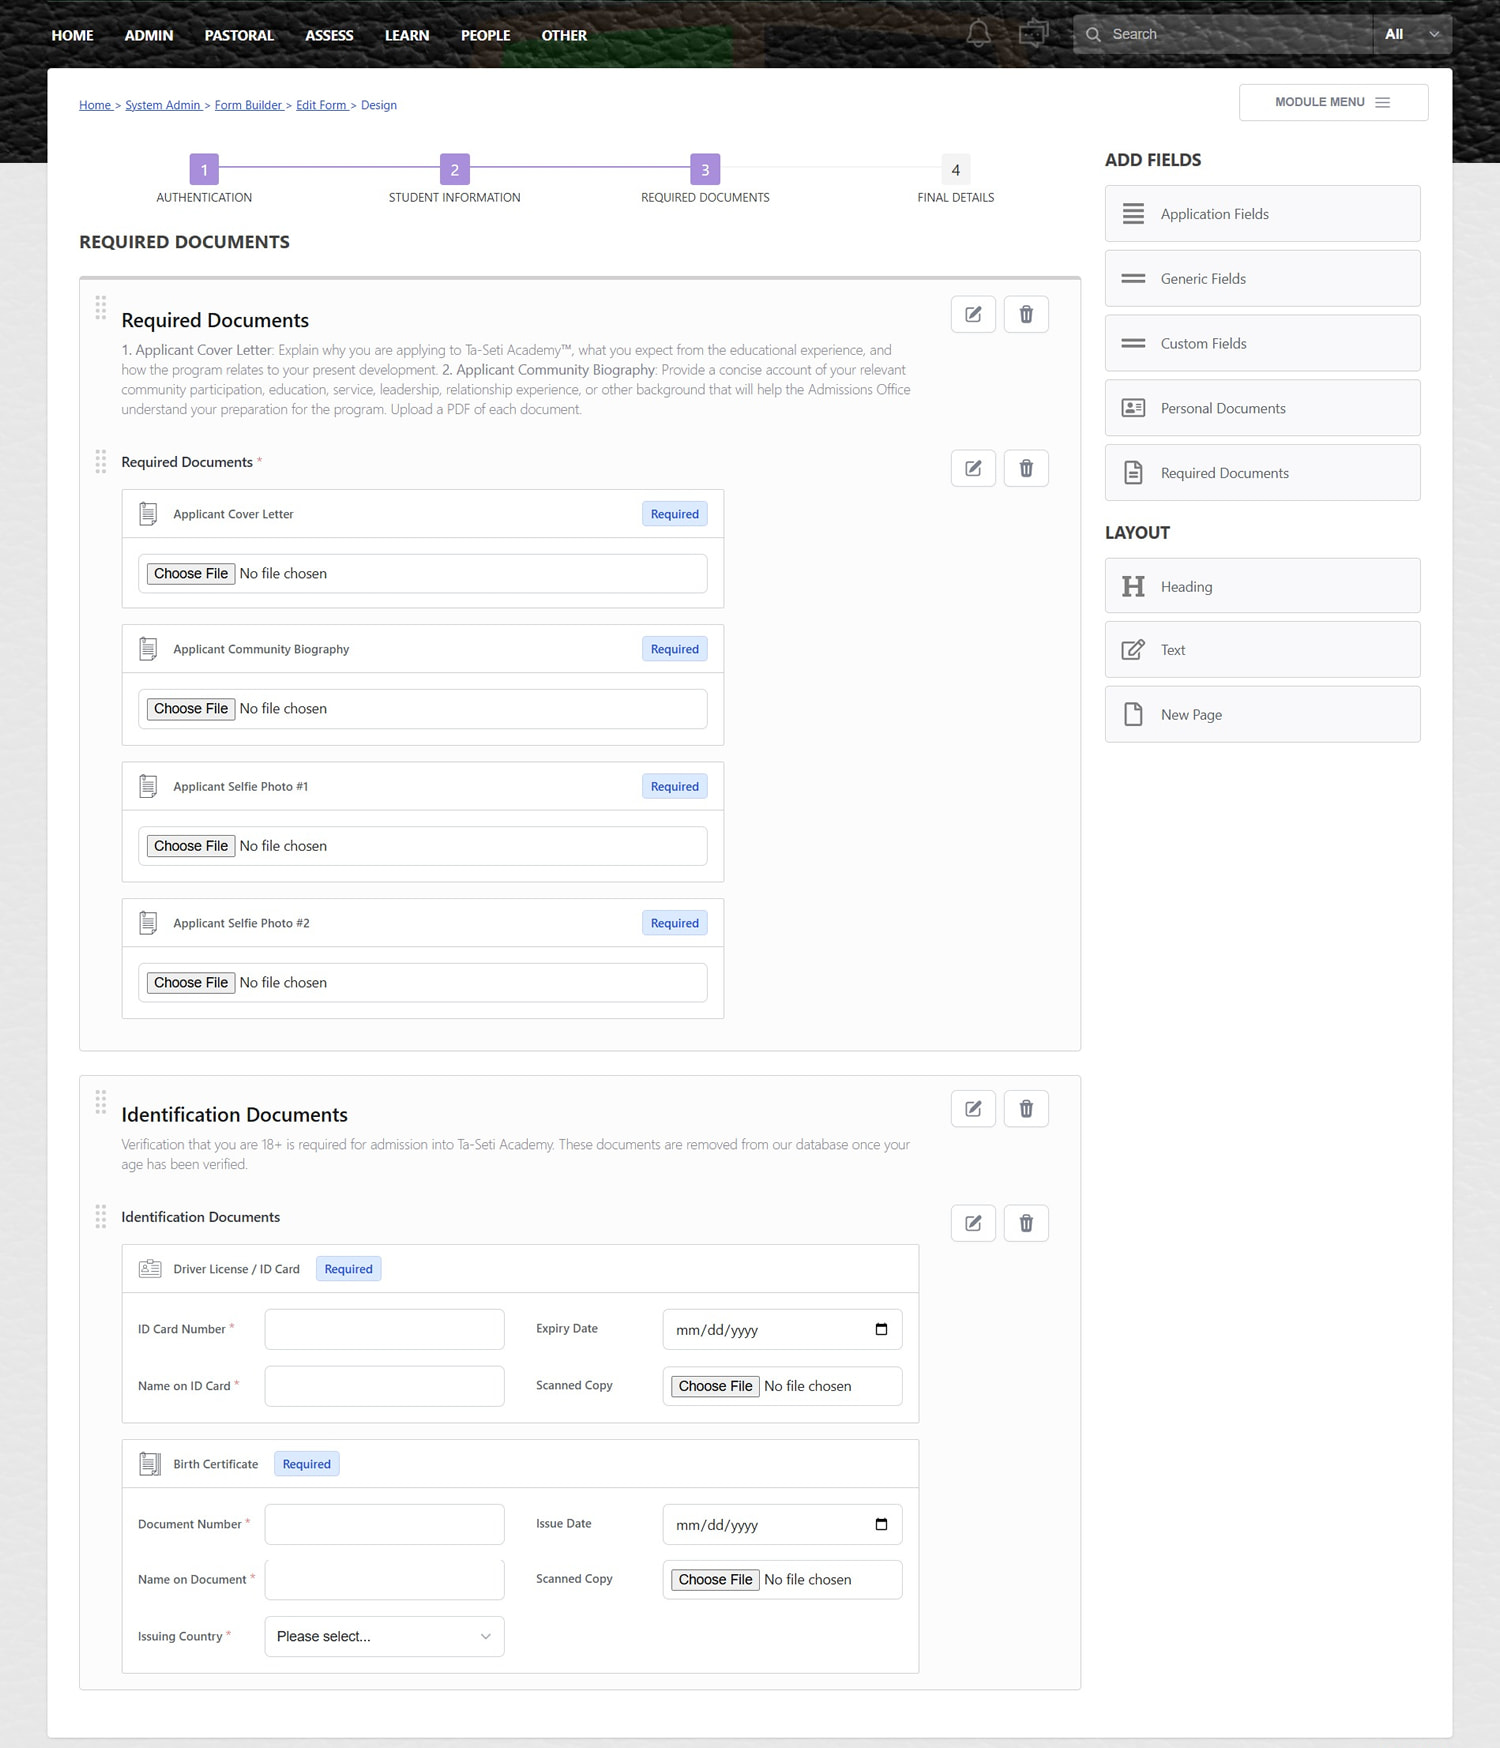The width and height of the screenshot is (1500, 1748).
Task: Edit the Required Documents field with asterisk
Action: click(973, 468)
